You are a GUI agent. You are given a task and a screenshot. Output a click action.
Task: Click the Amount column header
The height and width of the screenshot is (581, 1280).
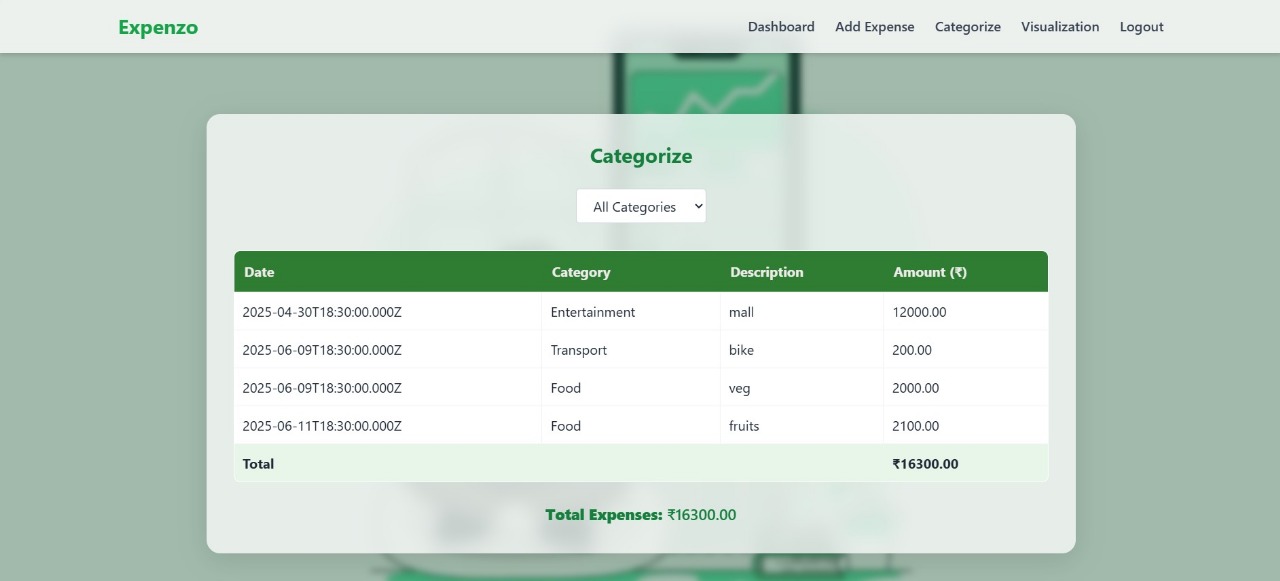pos(929,271)
